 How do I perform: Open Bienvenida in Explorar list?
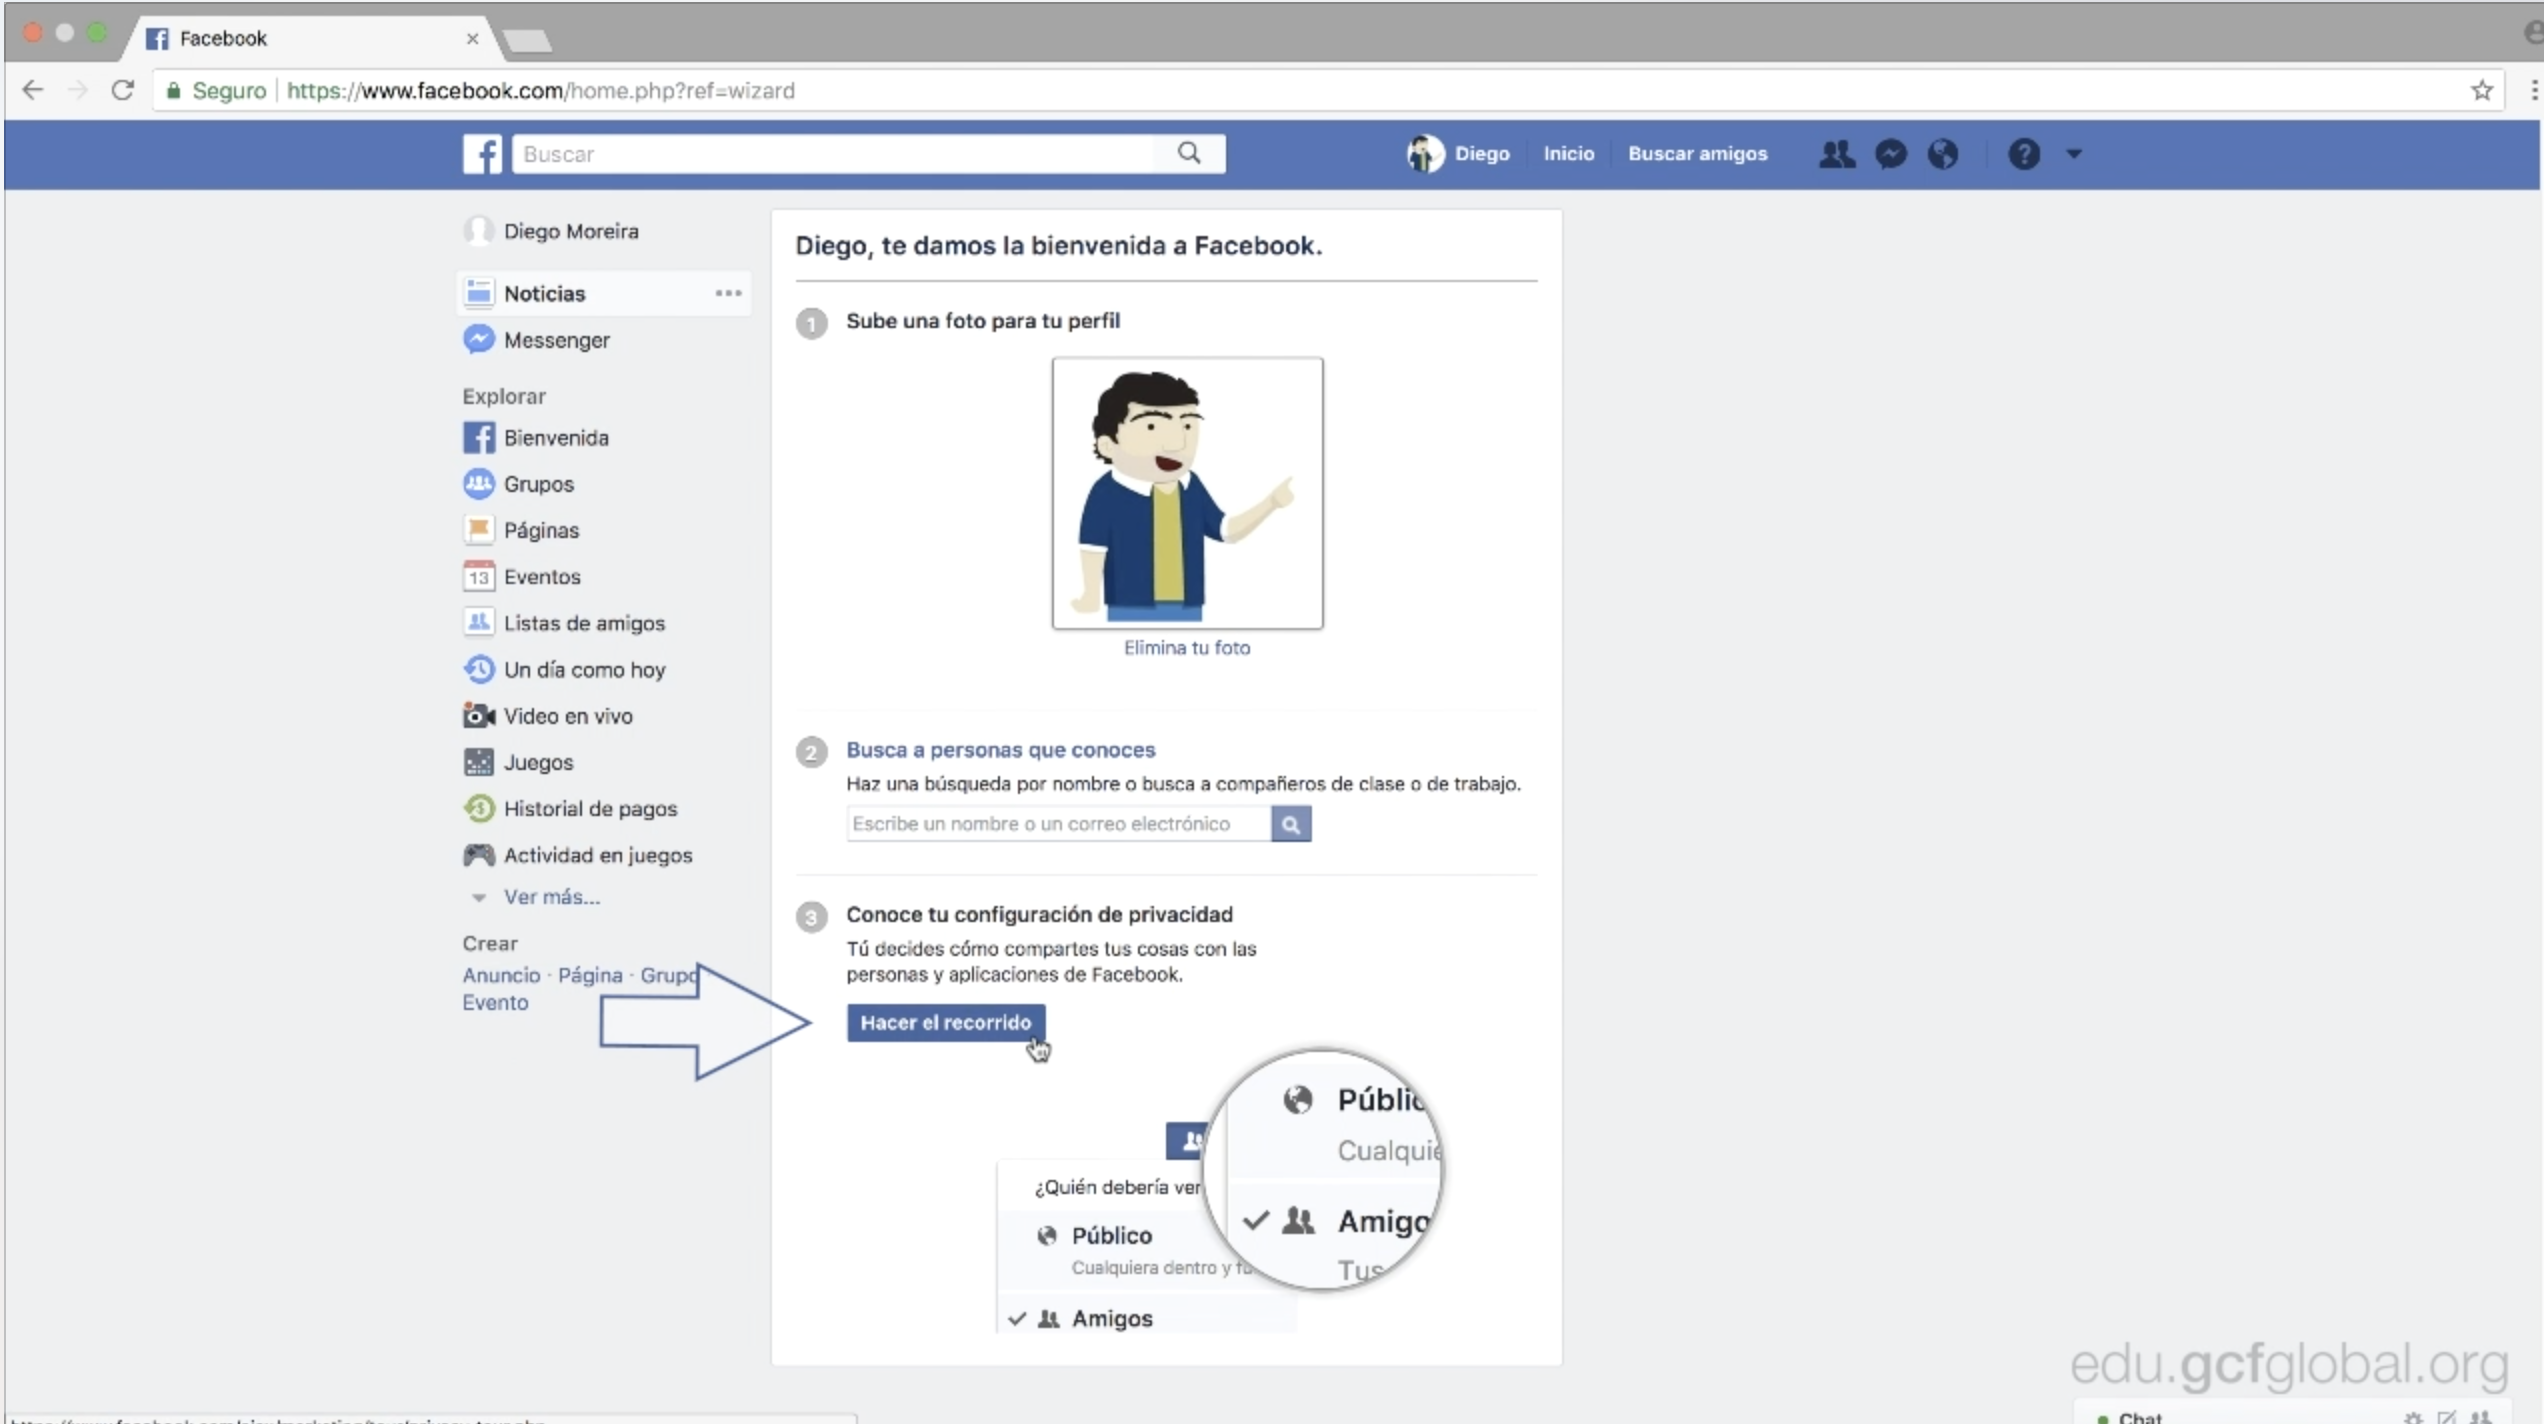tap(536, 438)
